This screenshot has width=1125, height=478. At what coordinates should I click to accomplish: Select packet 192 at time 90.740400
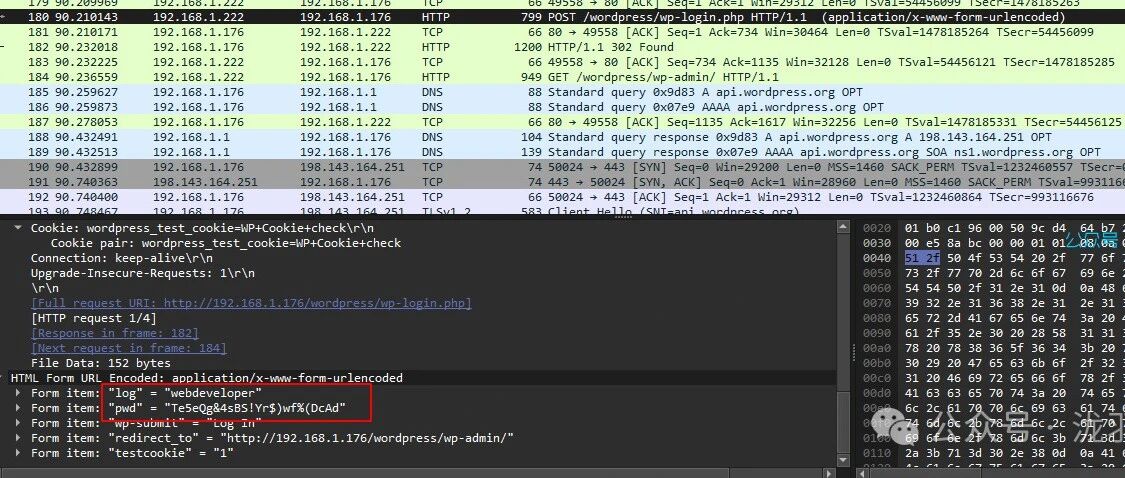coord(562,197)
